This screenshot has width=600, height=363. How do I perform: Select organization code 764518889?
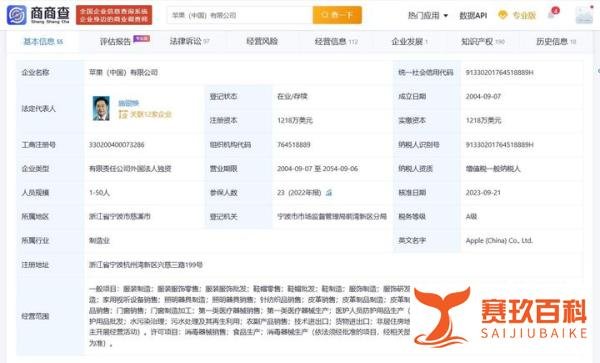coord(294,145)
